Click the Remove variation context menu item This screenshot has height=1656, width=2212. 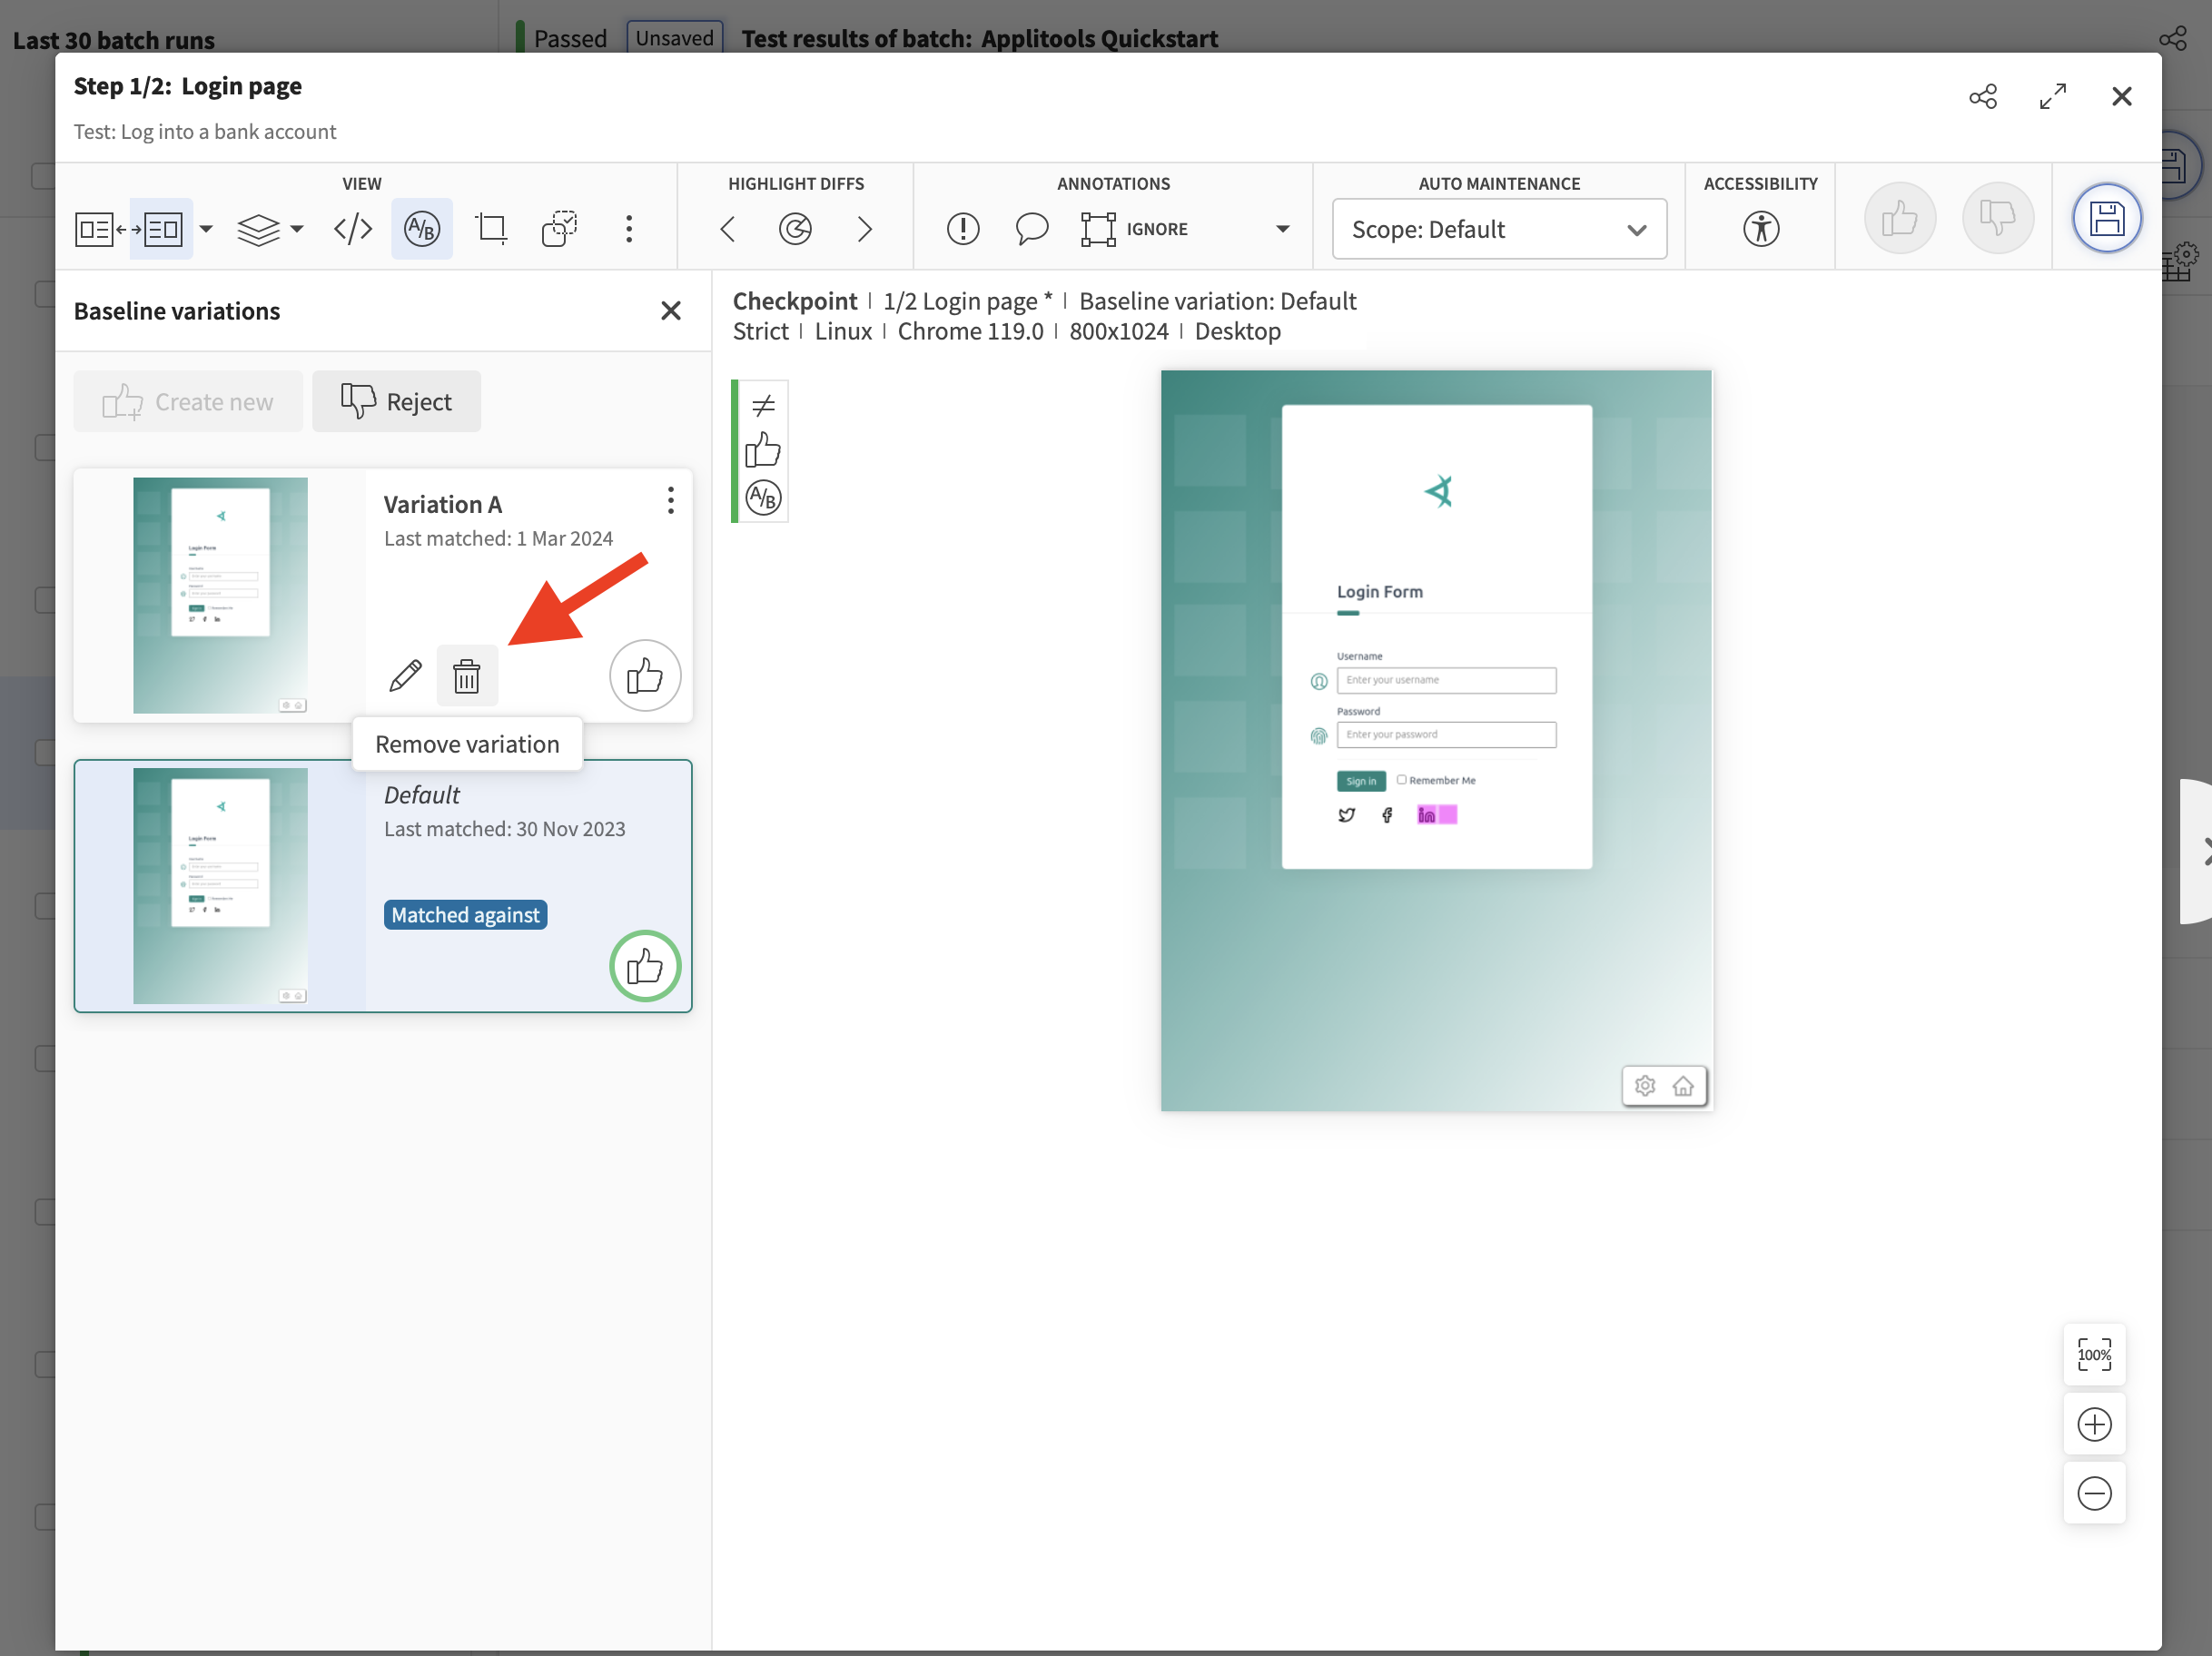pos(466,743)
